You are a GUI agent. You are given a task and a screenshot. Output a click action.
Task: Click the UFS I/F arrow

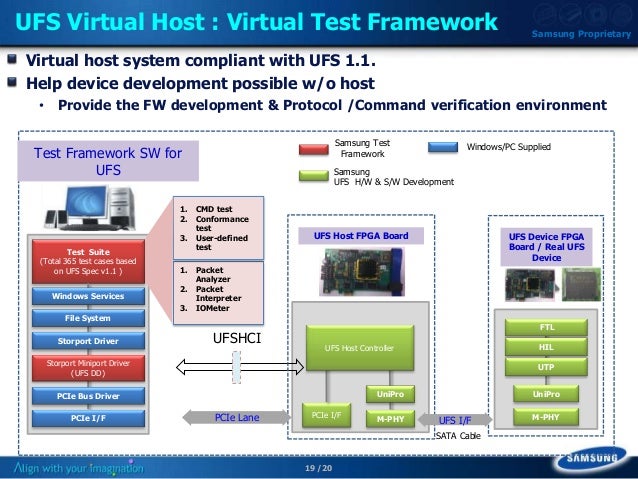click(x=455, y=420)
